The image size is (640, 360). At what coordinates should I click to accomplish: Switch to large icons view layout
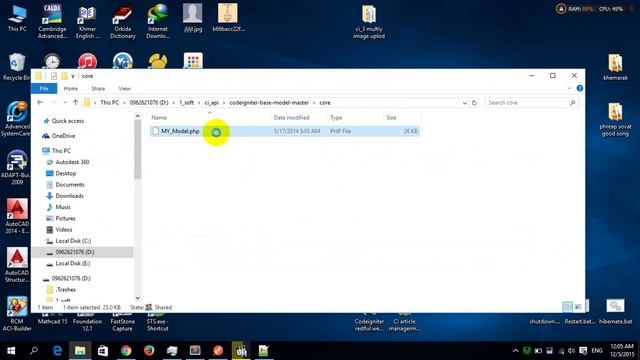[578, 307]
